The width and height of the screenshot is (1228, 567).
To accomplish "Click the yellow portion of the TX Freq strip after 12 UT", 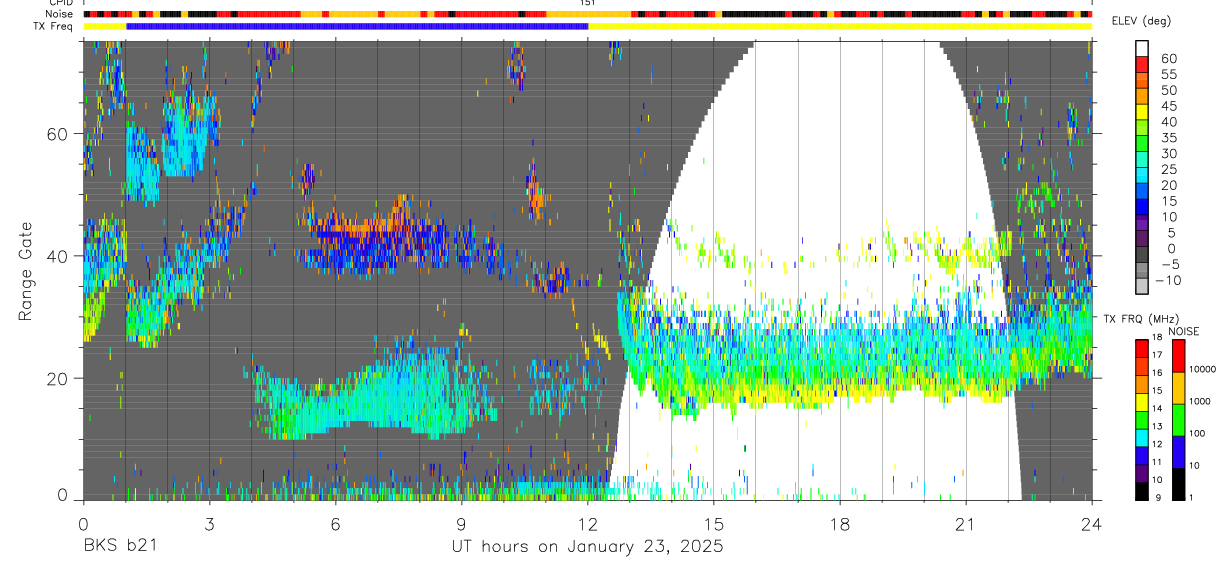I will (840, 26).
